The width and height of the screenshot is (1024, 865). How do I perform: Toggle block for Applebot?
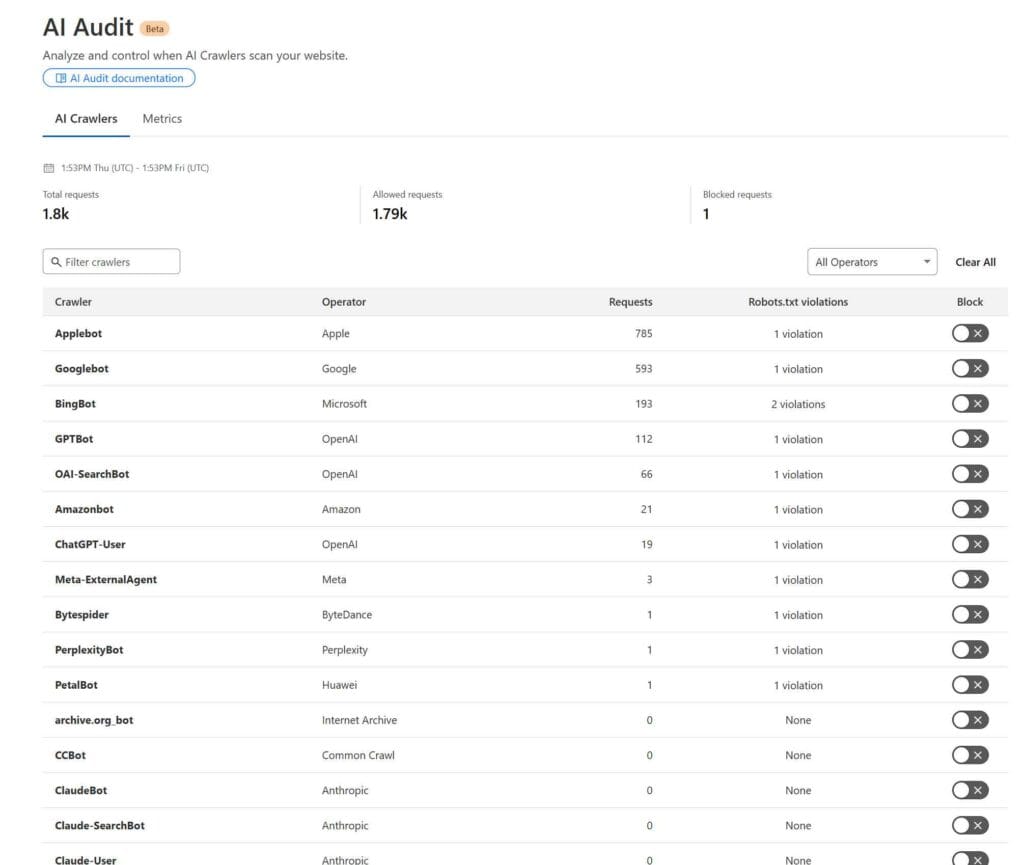[969, 334]
